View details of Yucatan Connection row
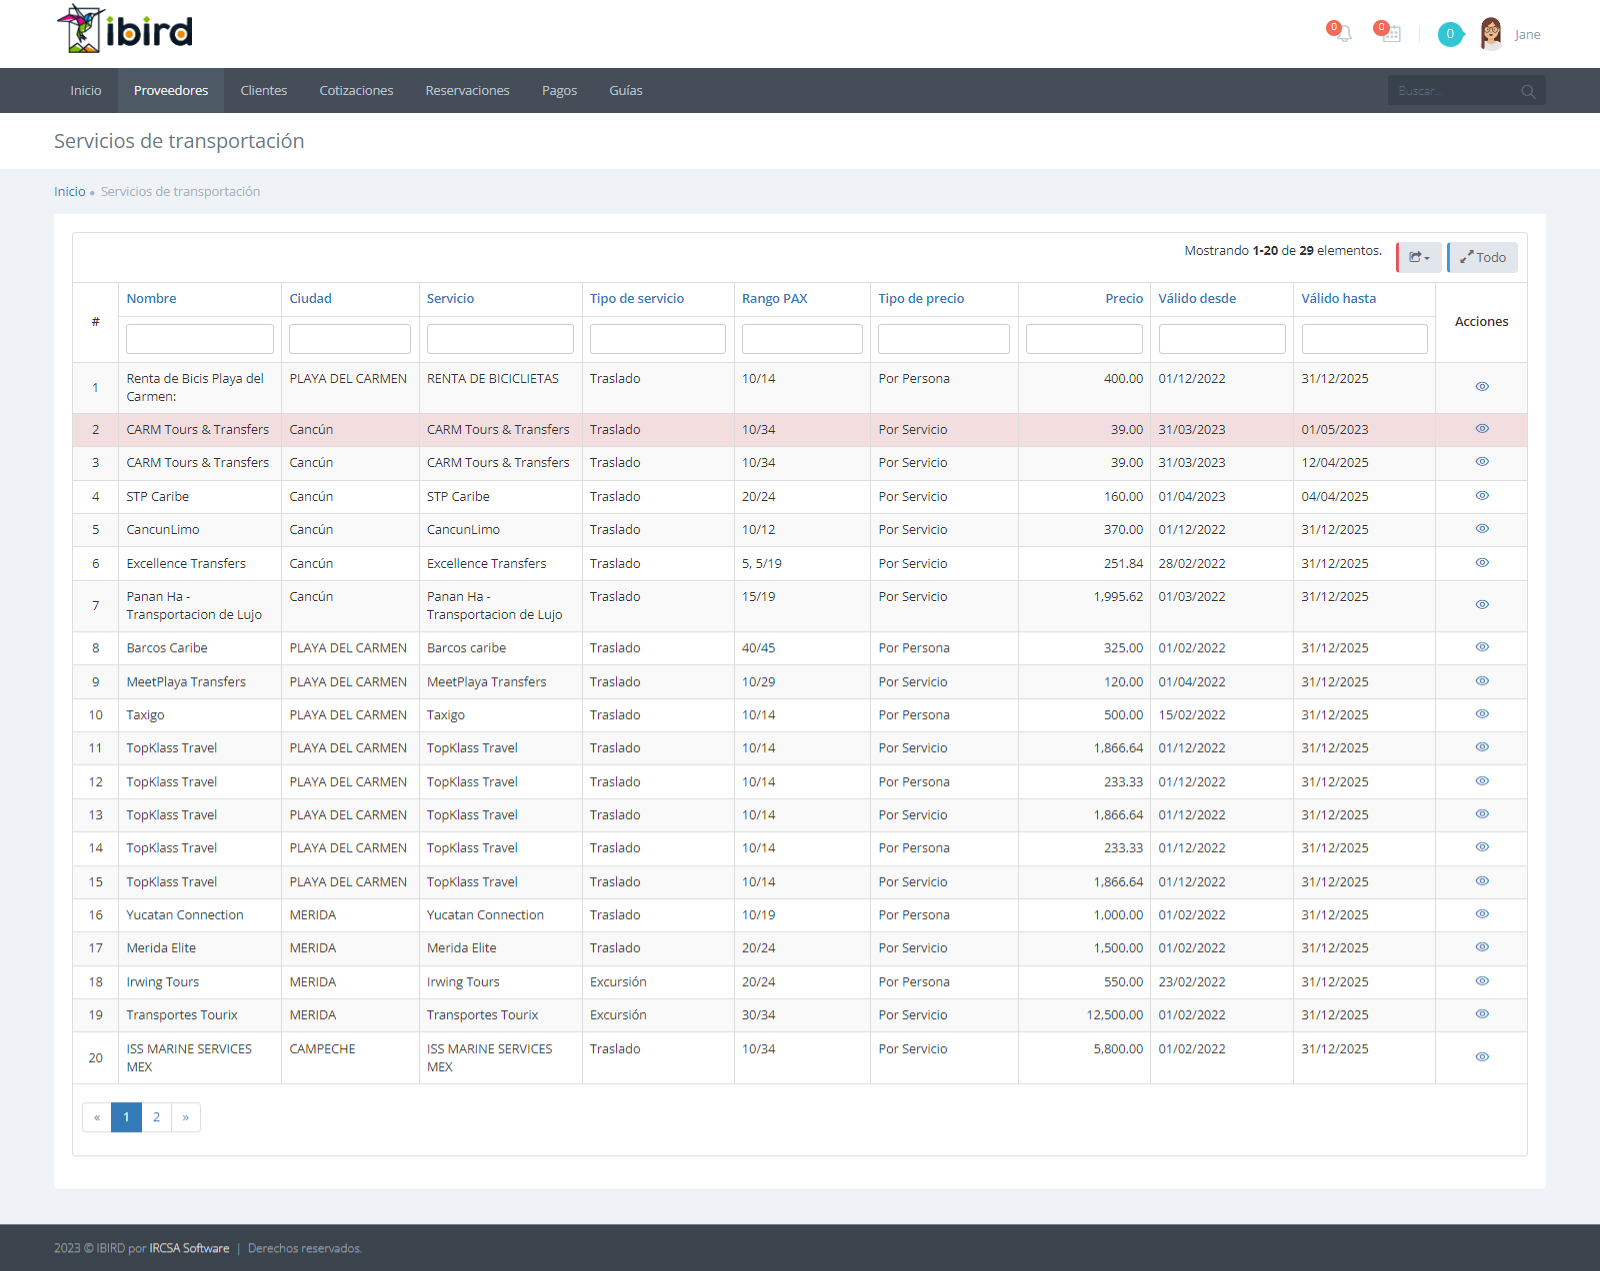Image resolution: width=1600 pixels, height=1271 pixels. [1482, 913]
